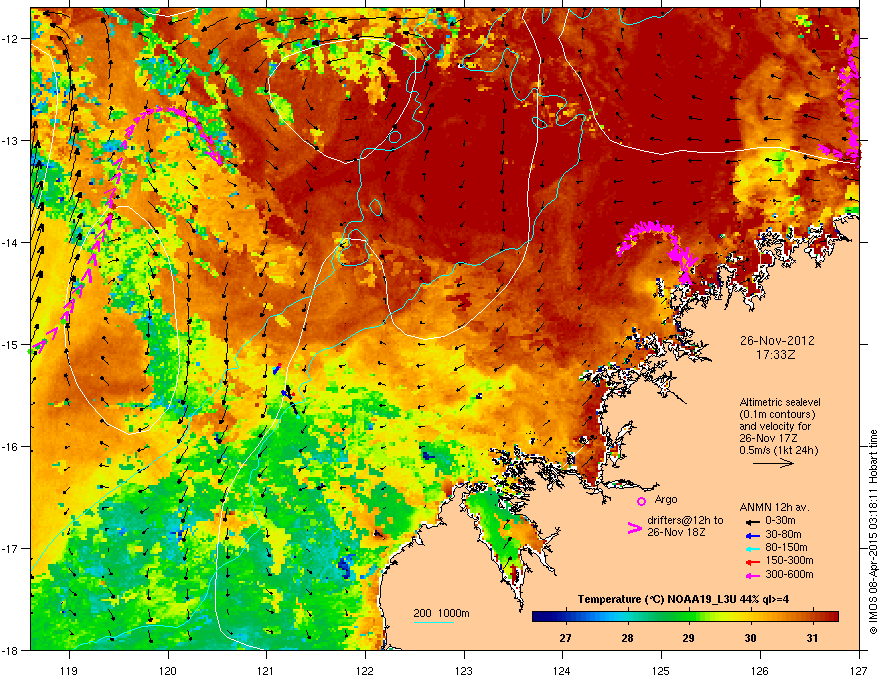Click the '30' tick label under color bar
Image resolution: width=880 pixels, height=680 pixels.
coord(750,638)
